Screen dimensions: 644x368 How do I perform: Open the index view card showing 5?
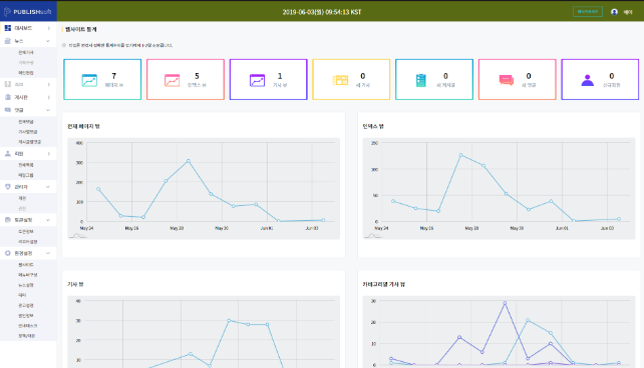(185, 79)
